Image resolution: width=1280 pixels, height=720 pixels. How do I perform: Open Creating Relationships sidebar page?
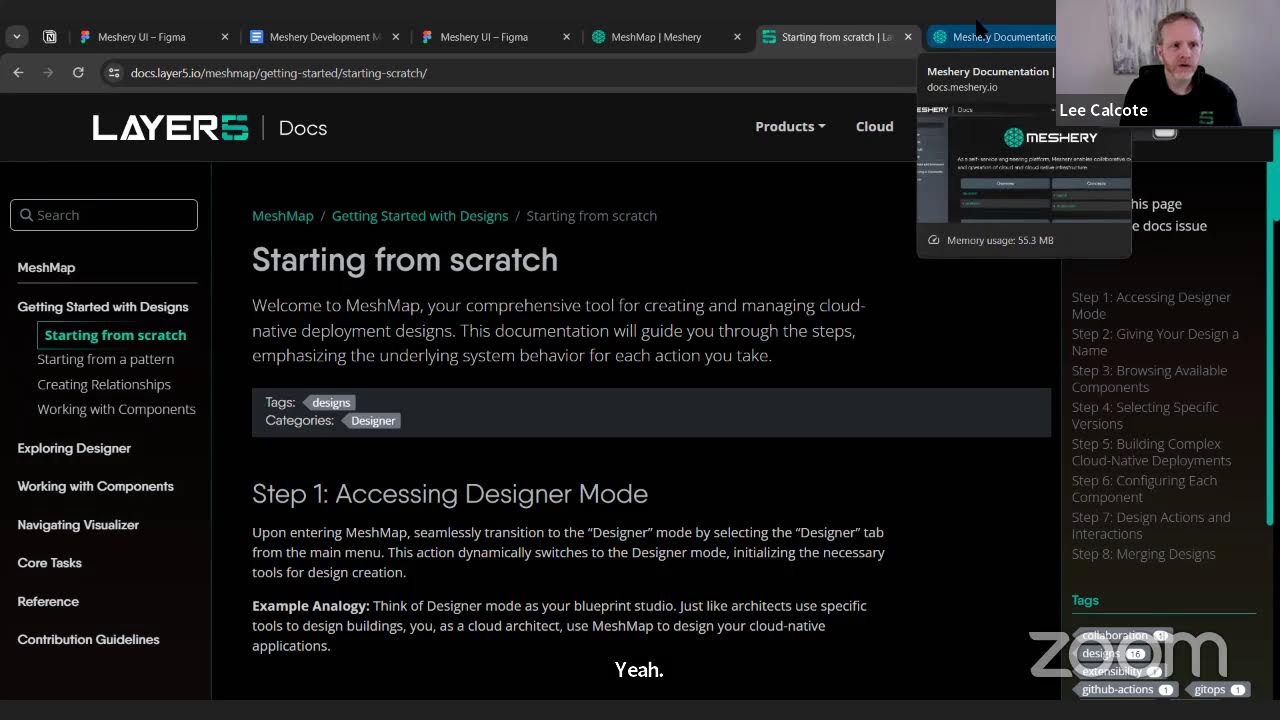[104, 384]
